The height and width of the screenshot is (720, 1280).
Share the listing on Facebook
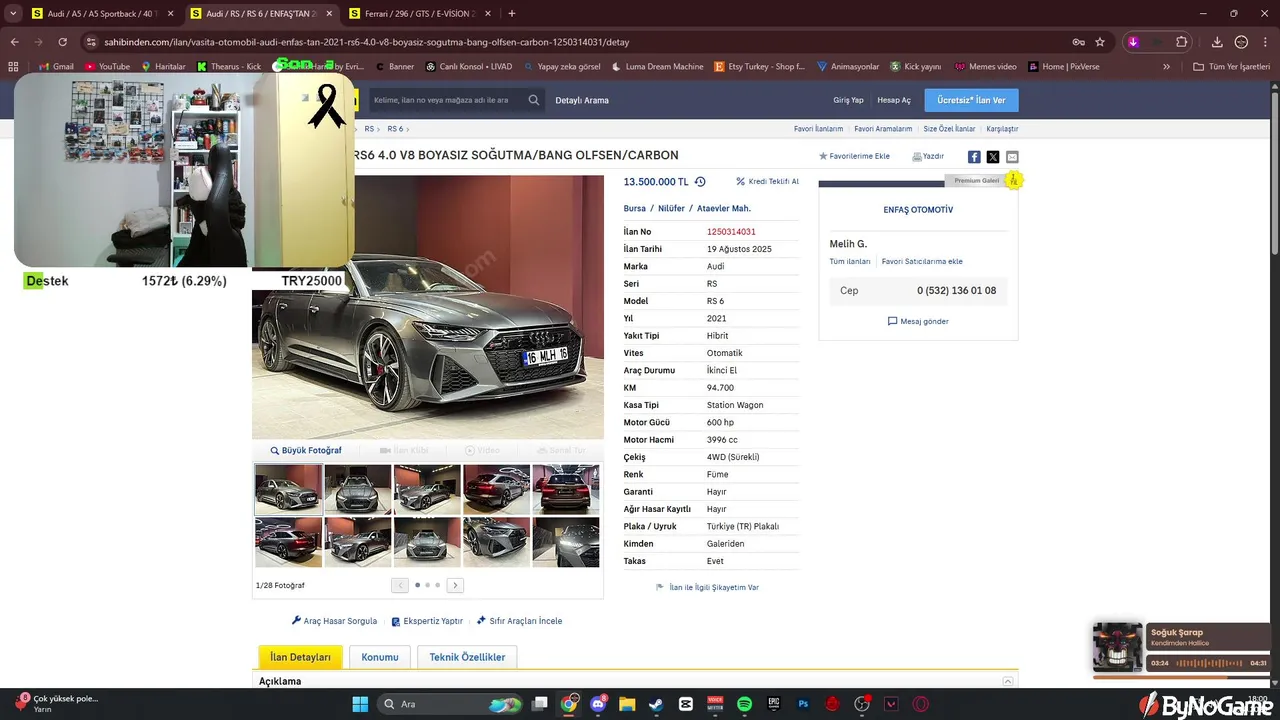click(x=974, y=157)
